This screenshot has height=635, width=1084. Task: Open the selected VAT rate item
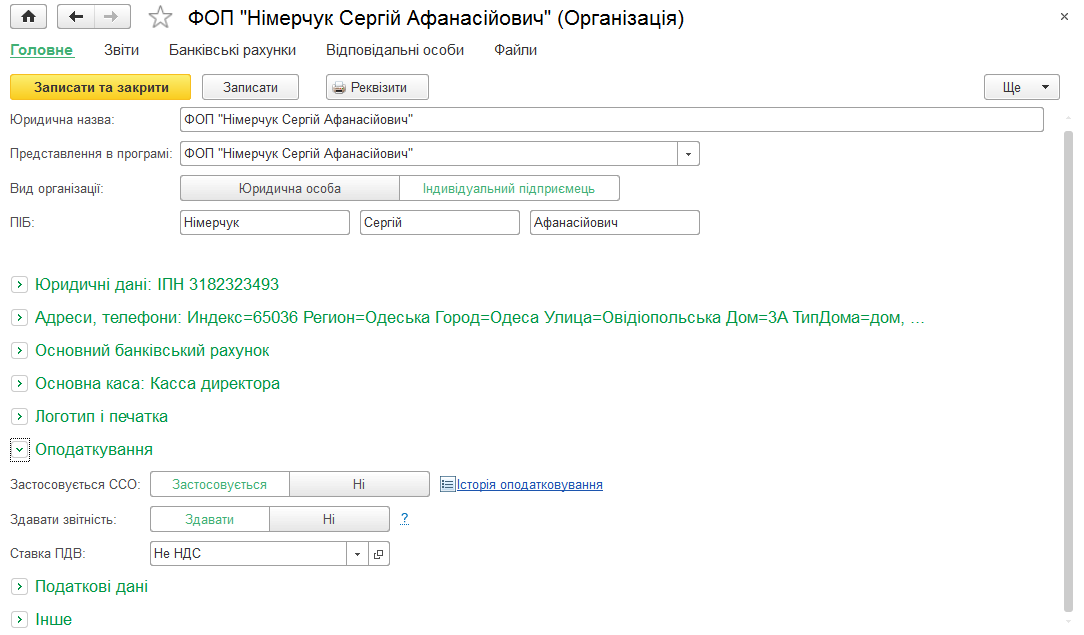(379, 553)
